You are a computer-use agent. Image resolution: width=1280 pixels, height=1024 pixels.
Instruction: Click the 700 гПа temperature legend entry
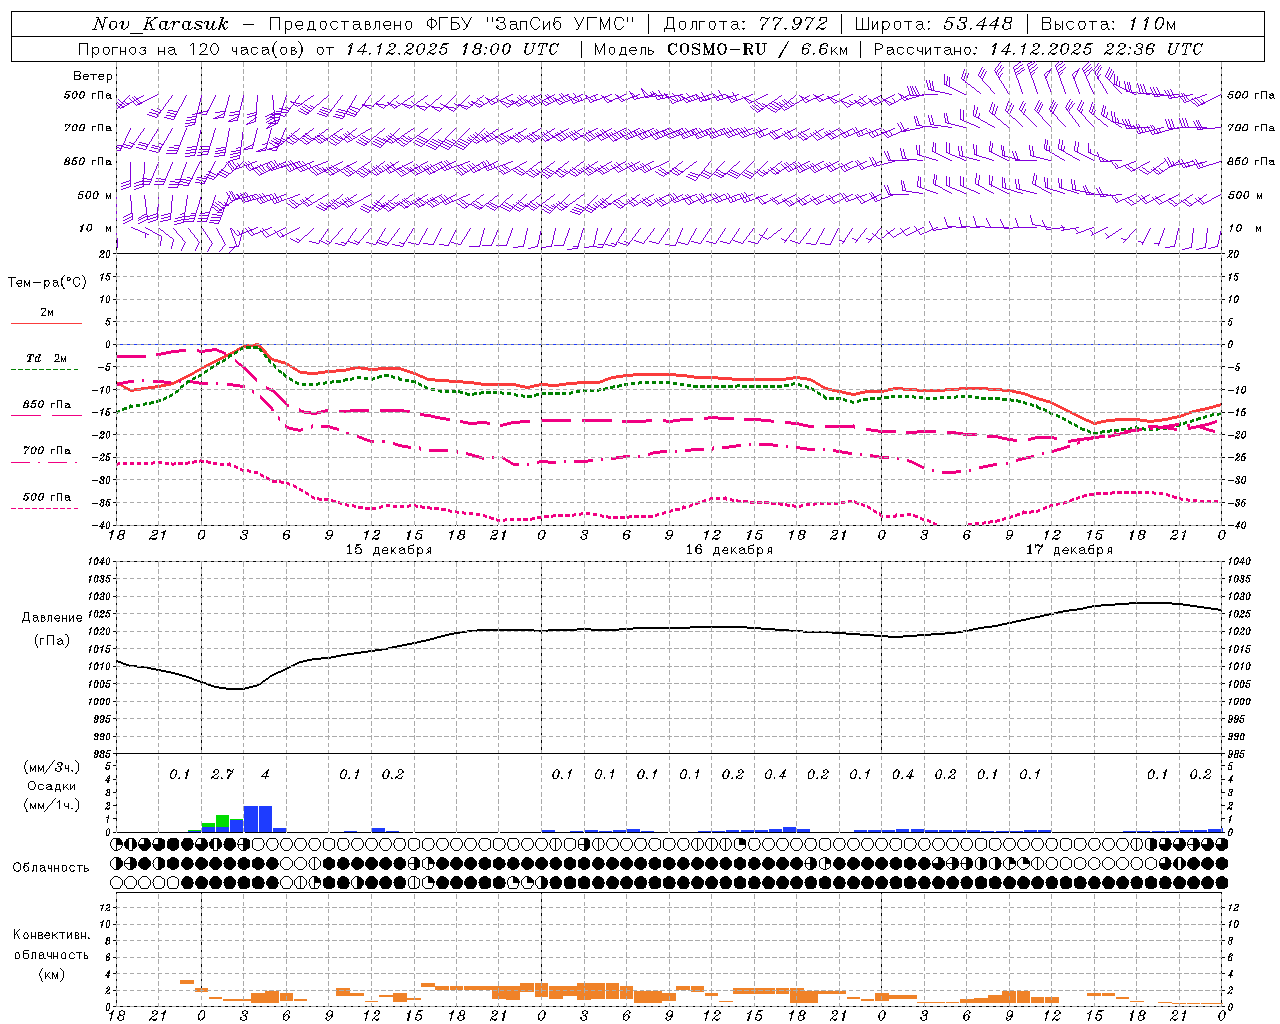[x=46, y=451]
